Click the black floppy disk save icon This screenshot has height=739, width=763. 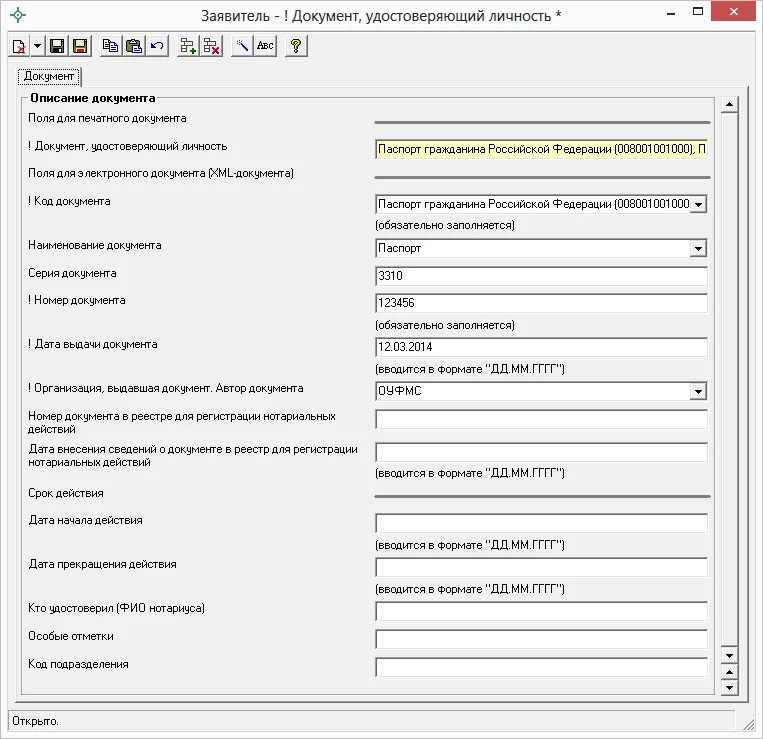(57, 46)
